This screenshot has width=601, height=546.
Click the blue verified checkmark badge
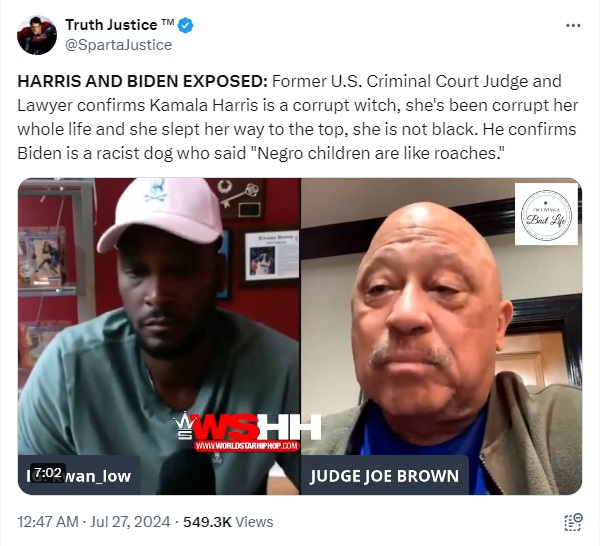coord(186,26)
